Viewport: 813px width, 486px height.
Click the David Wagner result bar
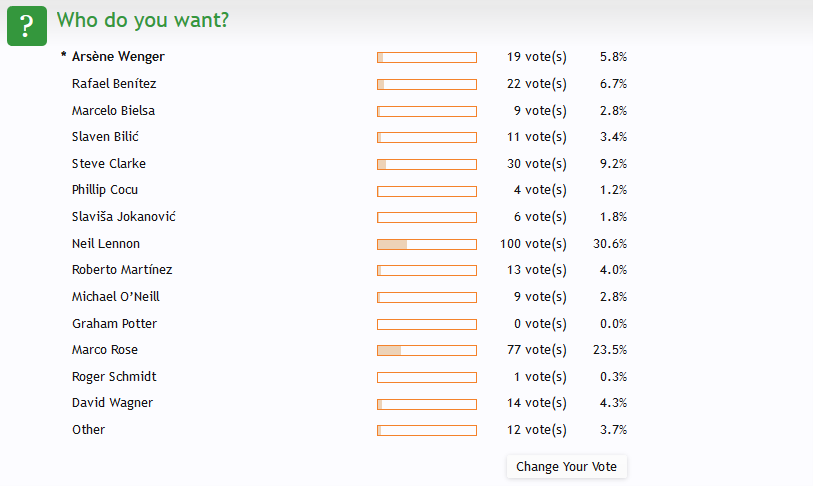[x=427, y=404]
